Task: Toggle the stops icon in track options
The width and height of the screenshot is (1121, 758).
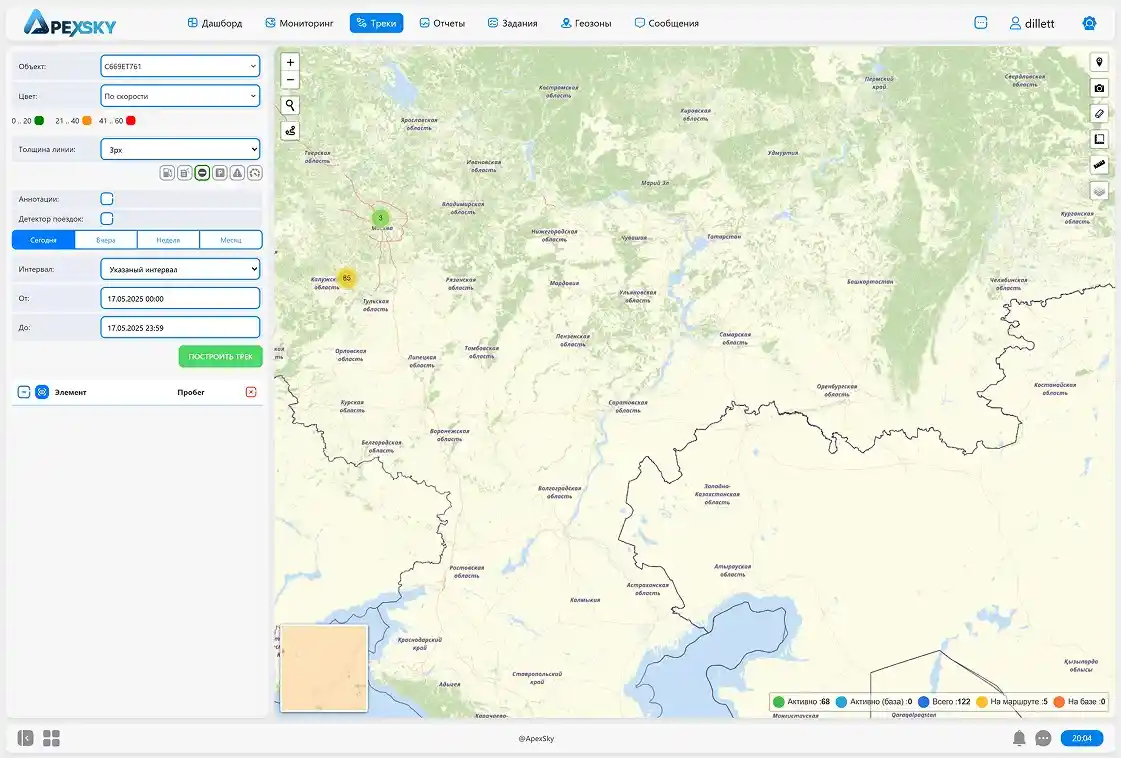Action: point(202,173)
